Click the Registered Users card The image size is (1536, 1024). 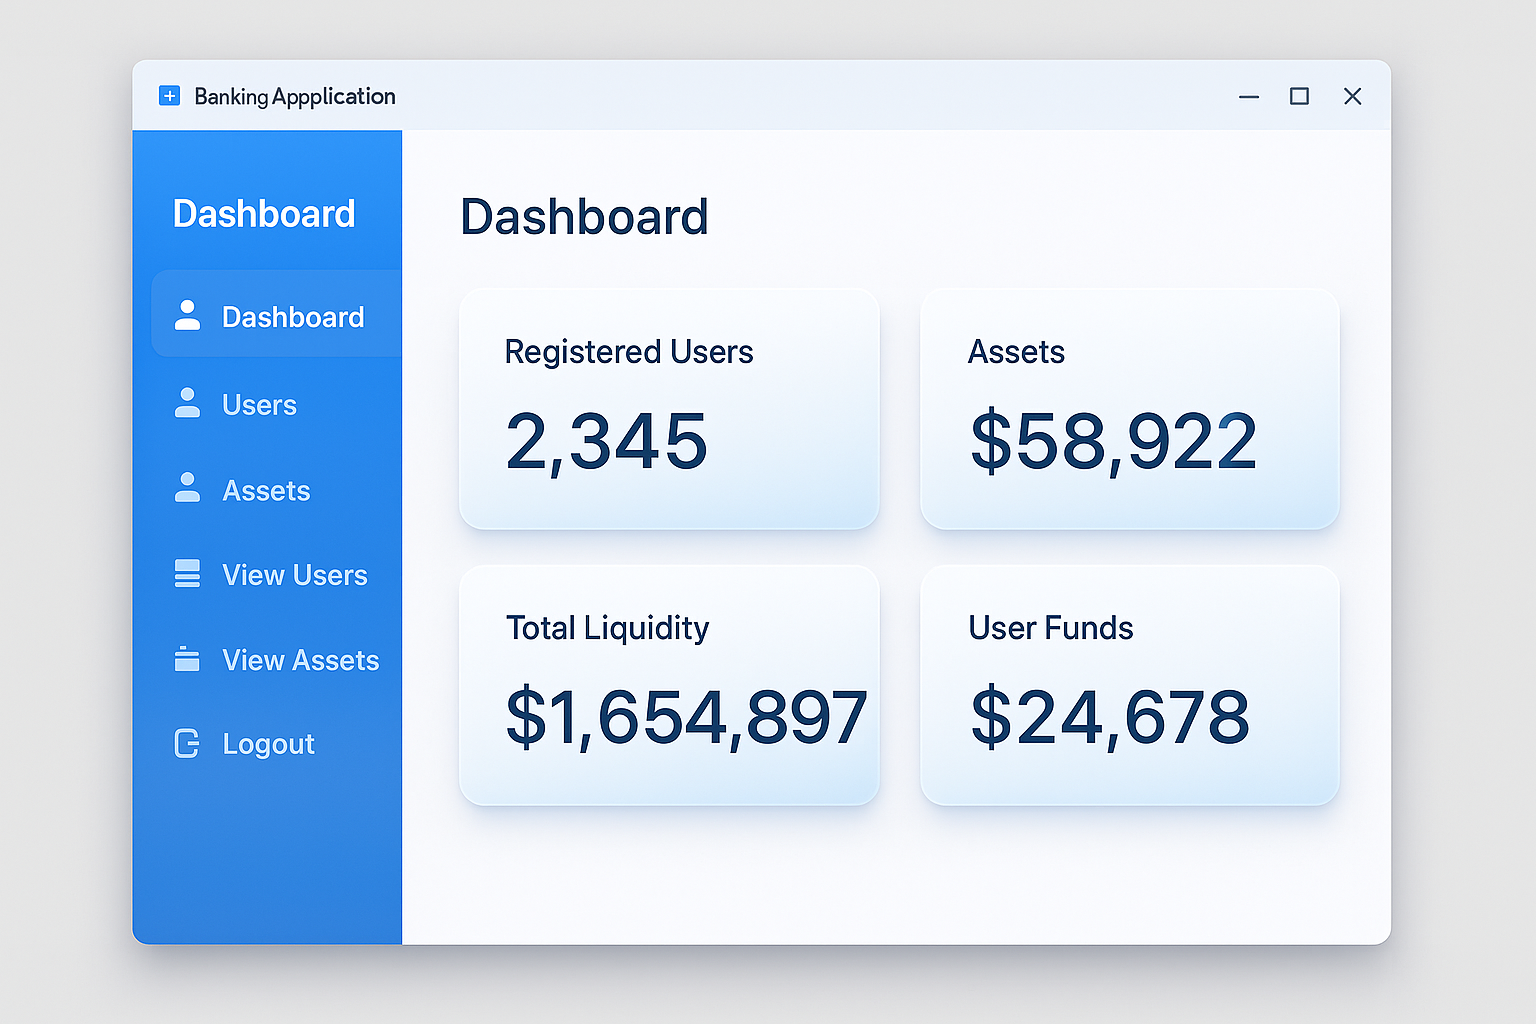point(669,409)
